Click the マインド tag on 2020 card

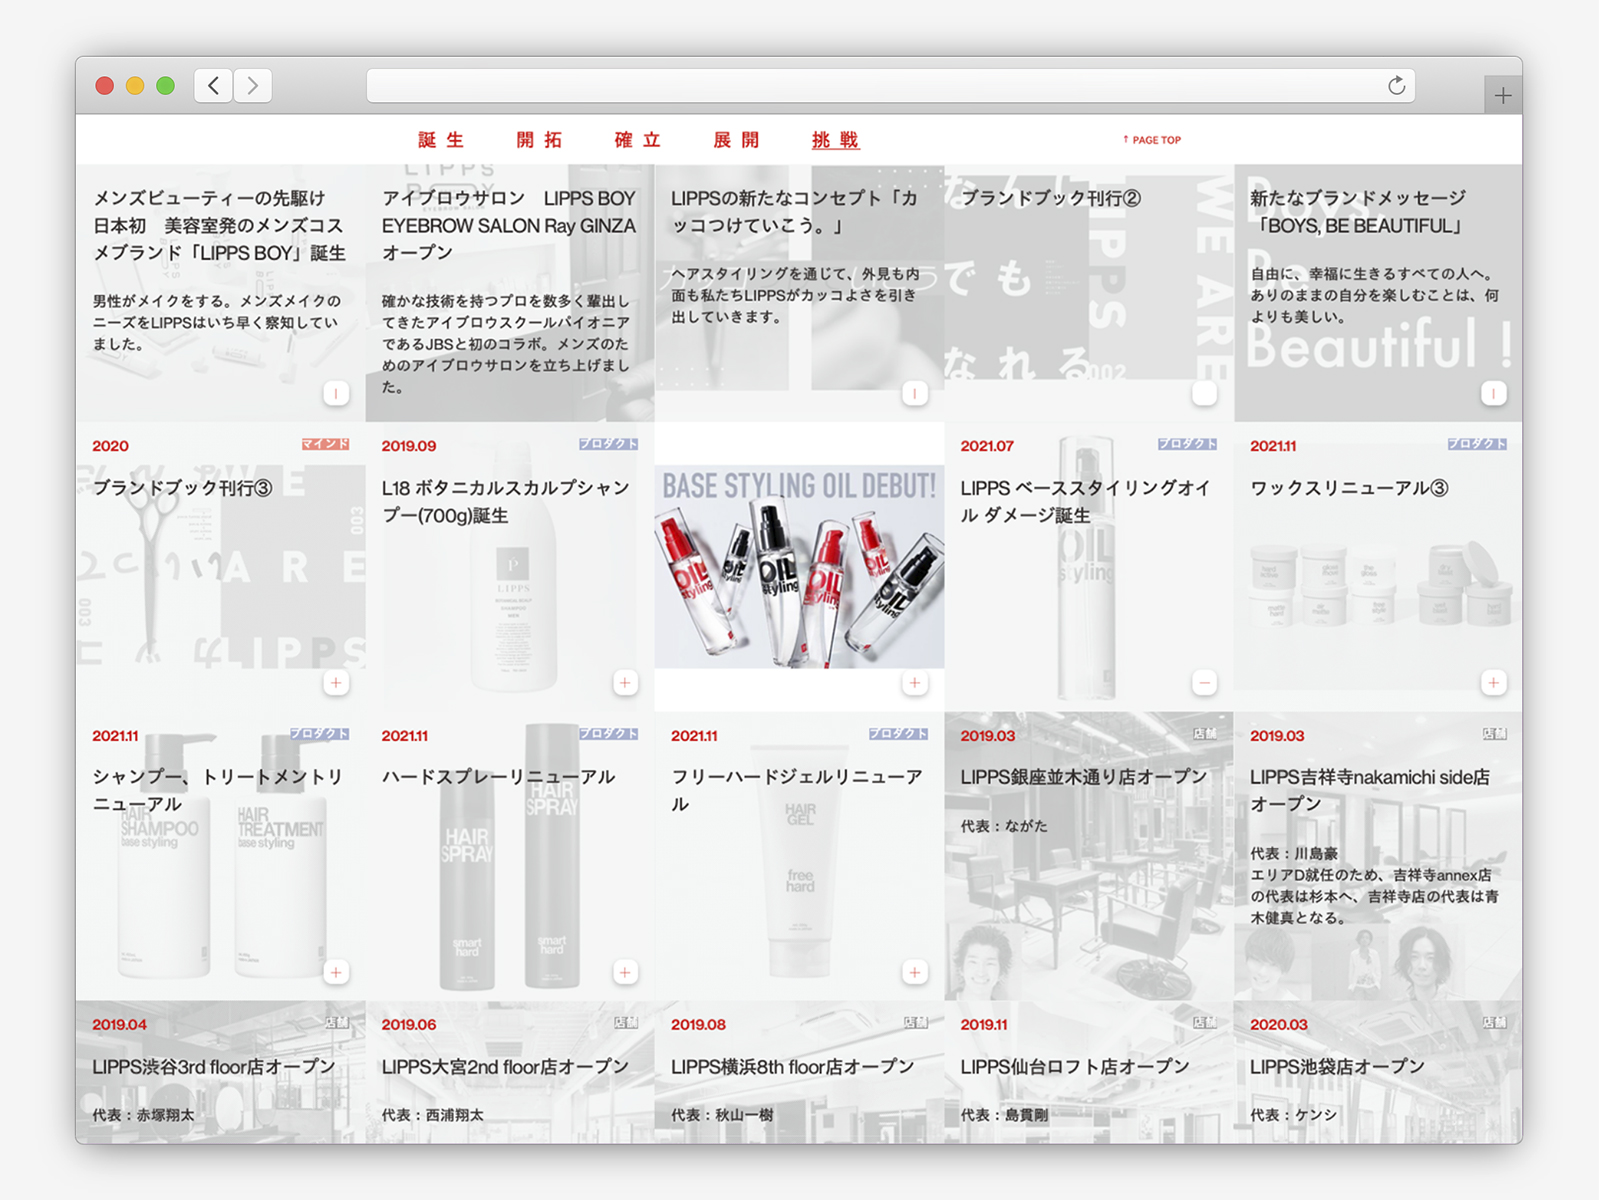[x=326, y=444]
